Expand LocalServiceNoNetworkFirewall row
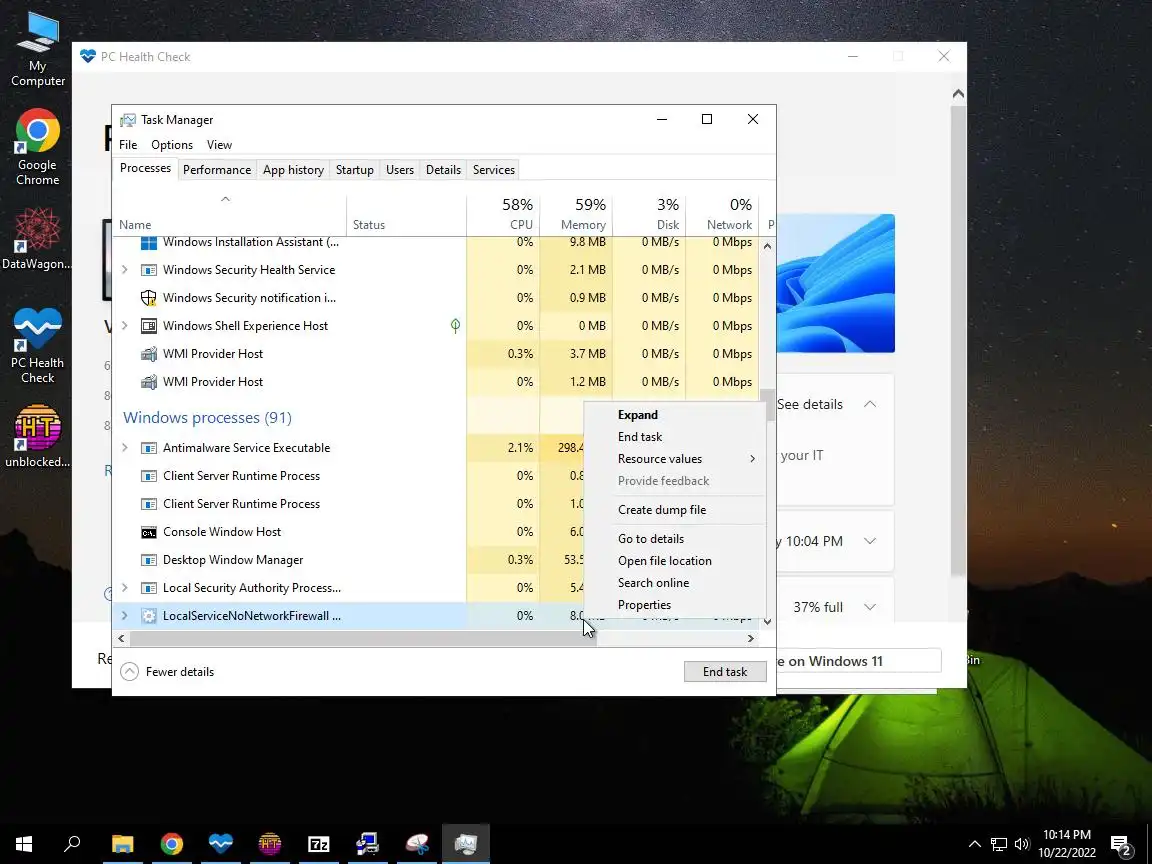The height and width of the screenshot is (864, 1152). click(125, 616)
